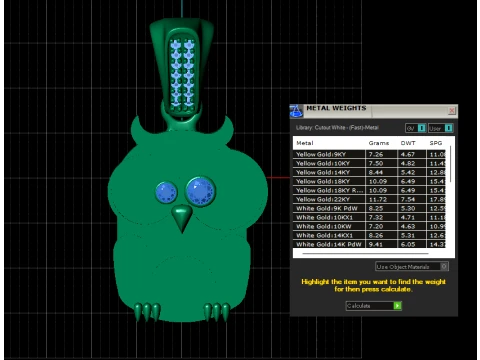Select the owl's smaller blue gemstone eye
Screen dimensions: 480x360
[166, 192]
